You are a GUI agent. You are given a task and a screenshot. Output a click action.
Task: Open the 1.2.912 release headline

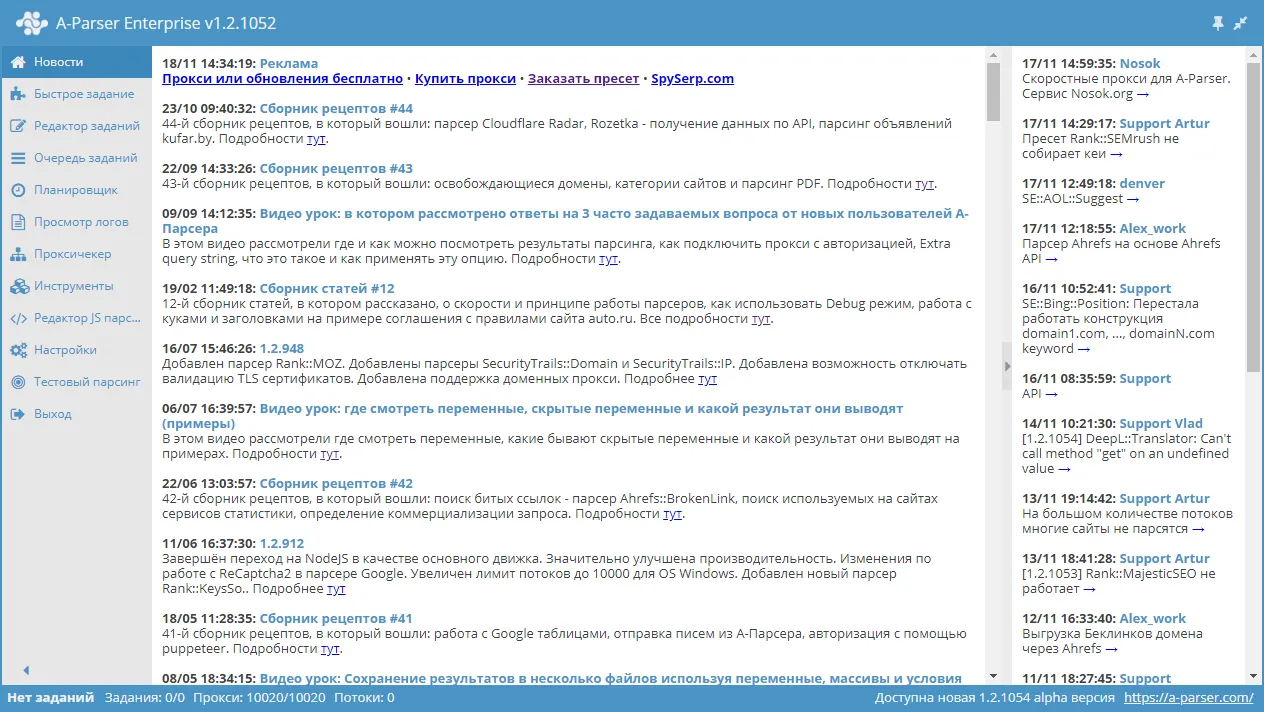(x=282, y=544)
